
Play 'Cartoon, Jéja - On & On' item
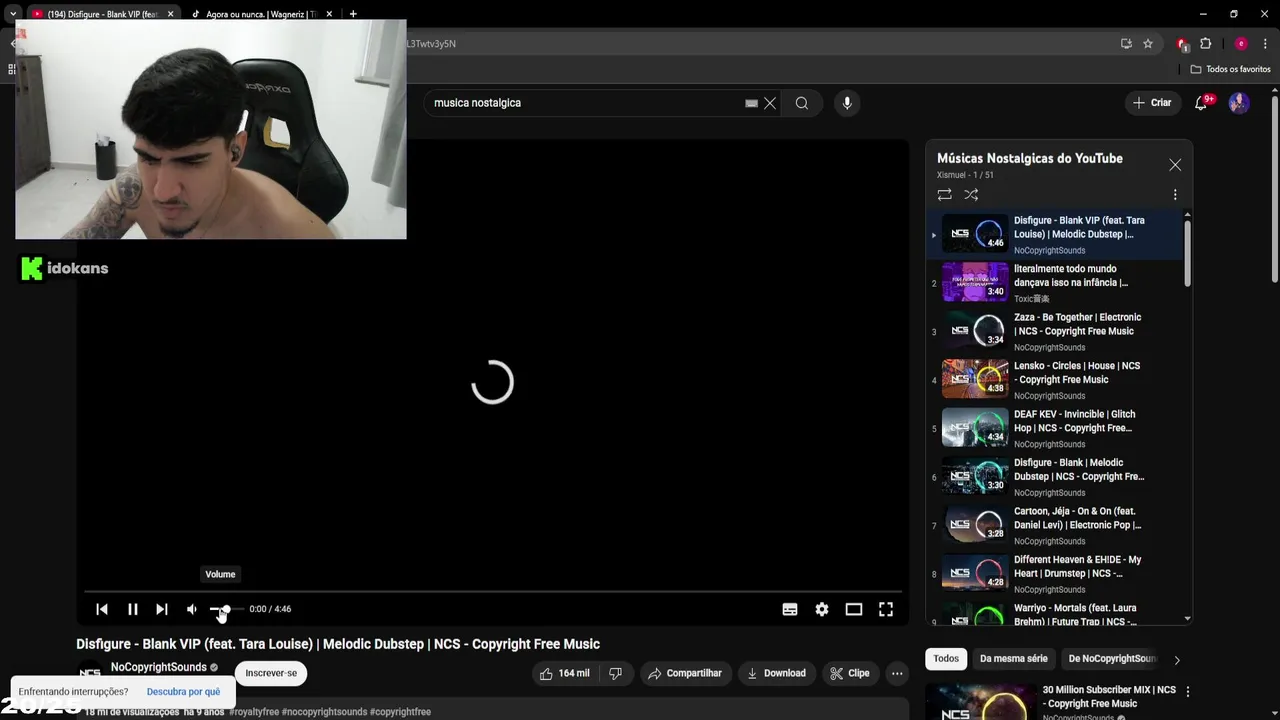coord(1055,525)
